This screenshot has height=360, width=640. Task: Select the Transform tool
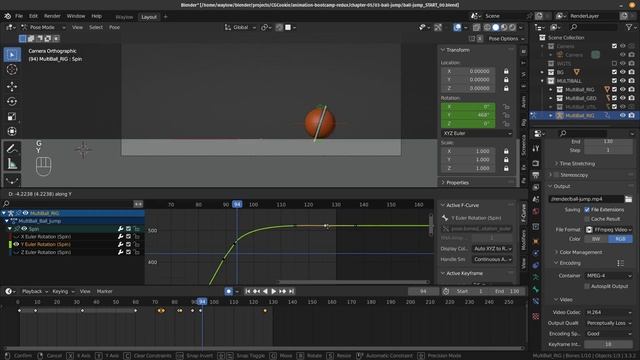click(x=12, y=131)
